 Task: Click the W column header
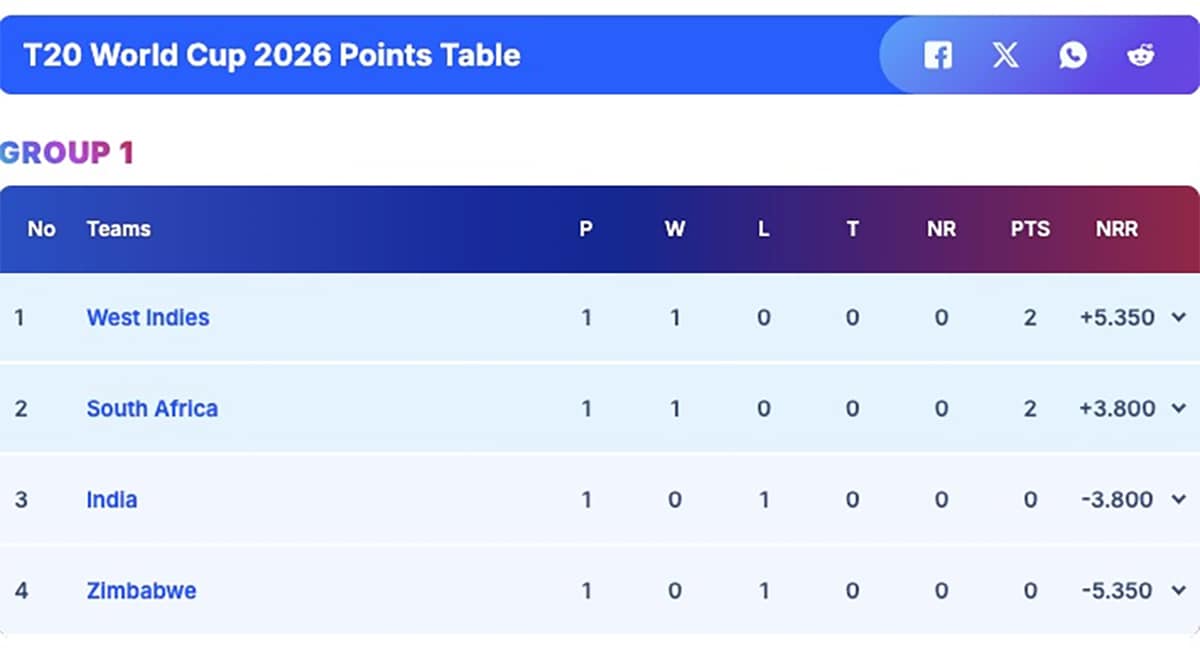point(675,229)
